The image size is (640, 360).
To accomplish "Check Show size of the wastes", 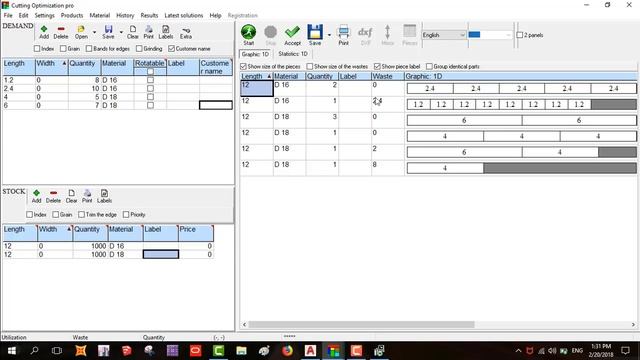I will tap(310, 66).
